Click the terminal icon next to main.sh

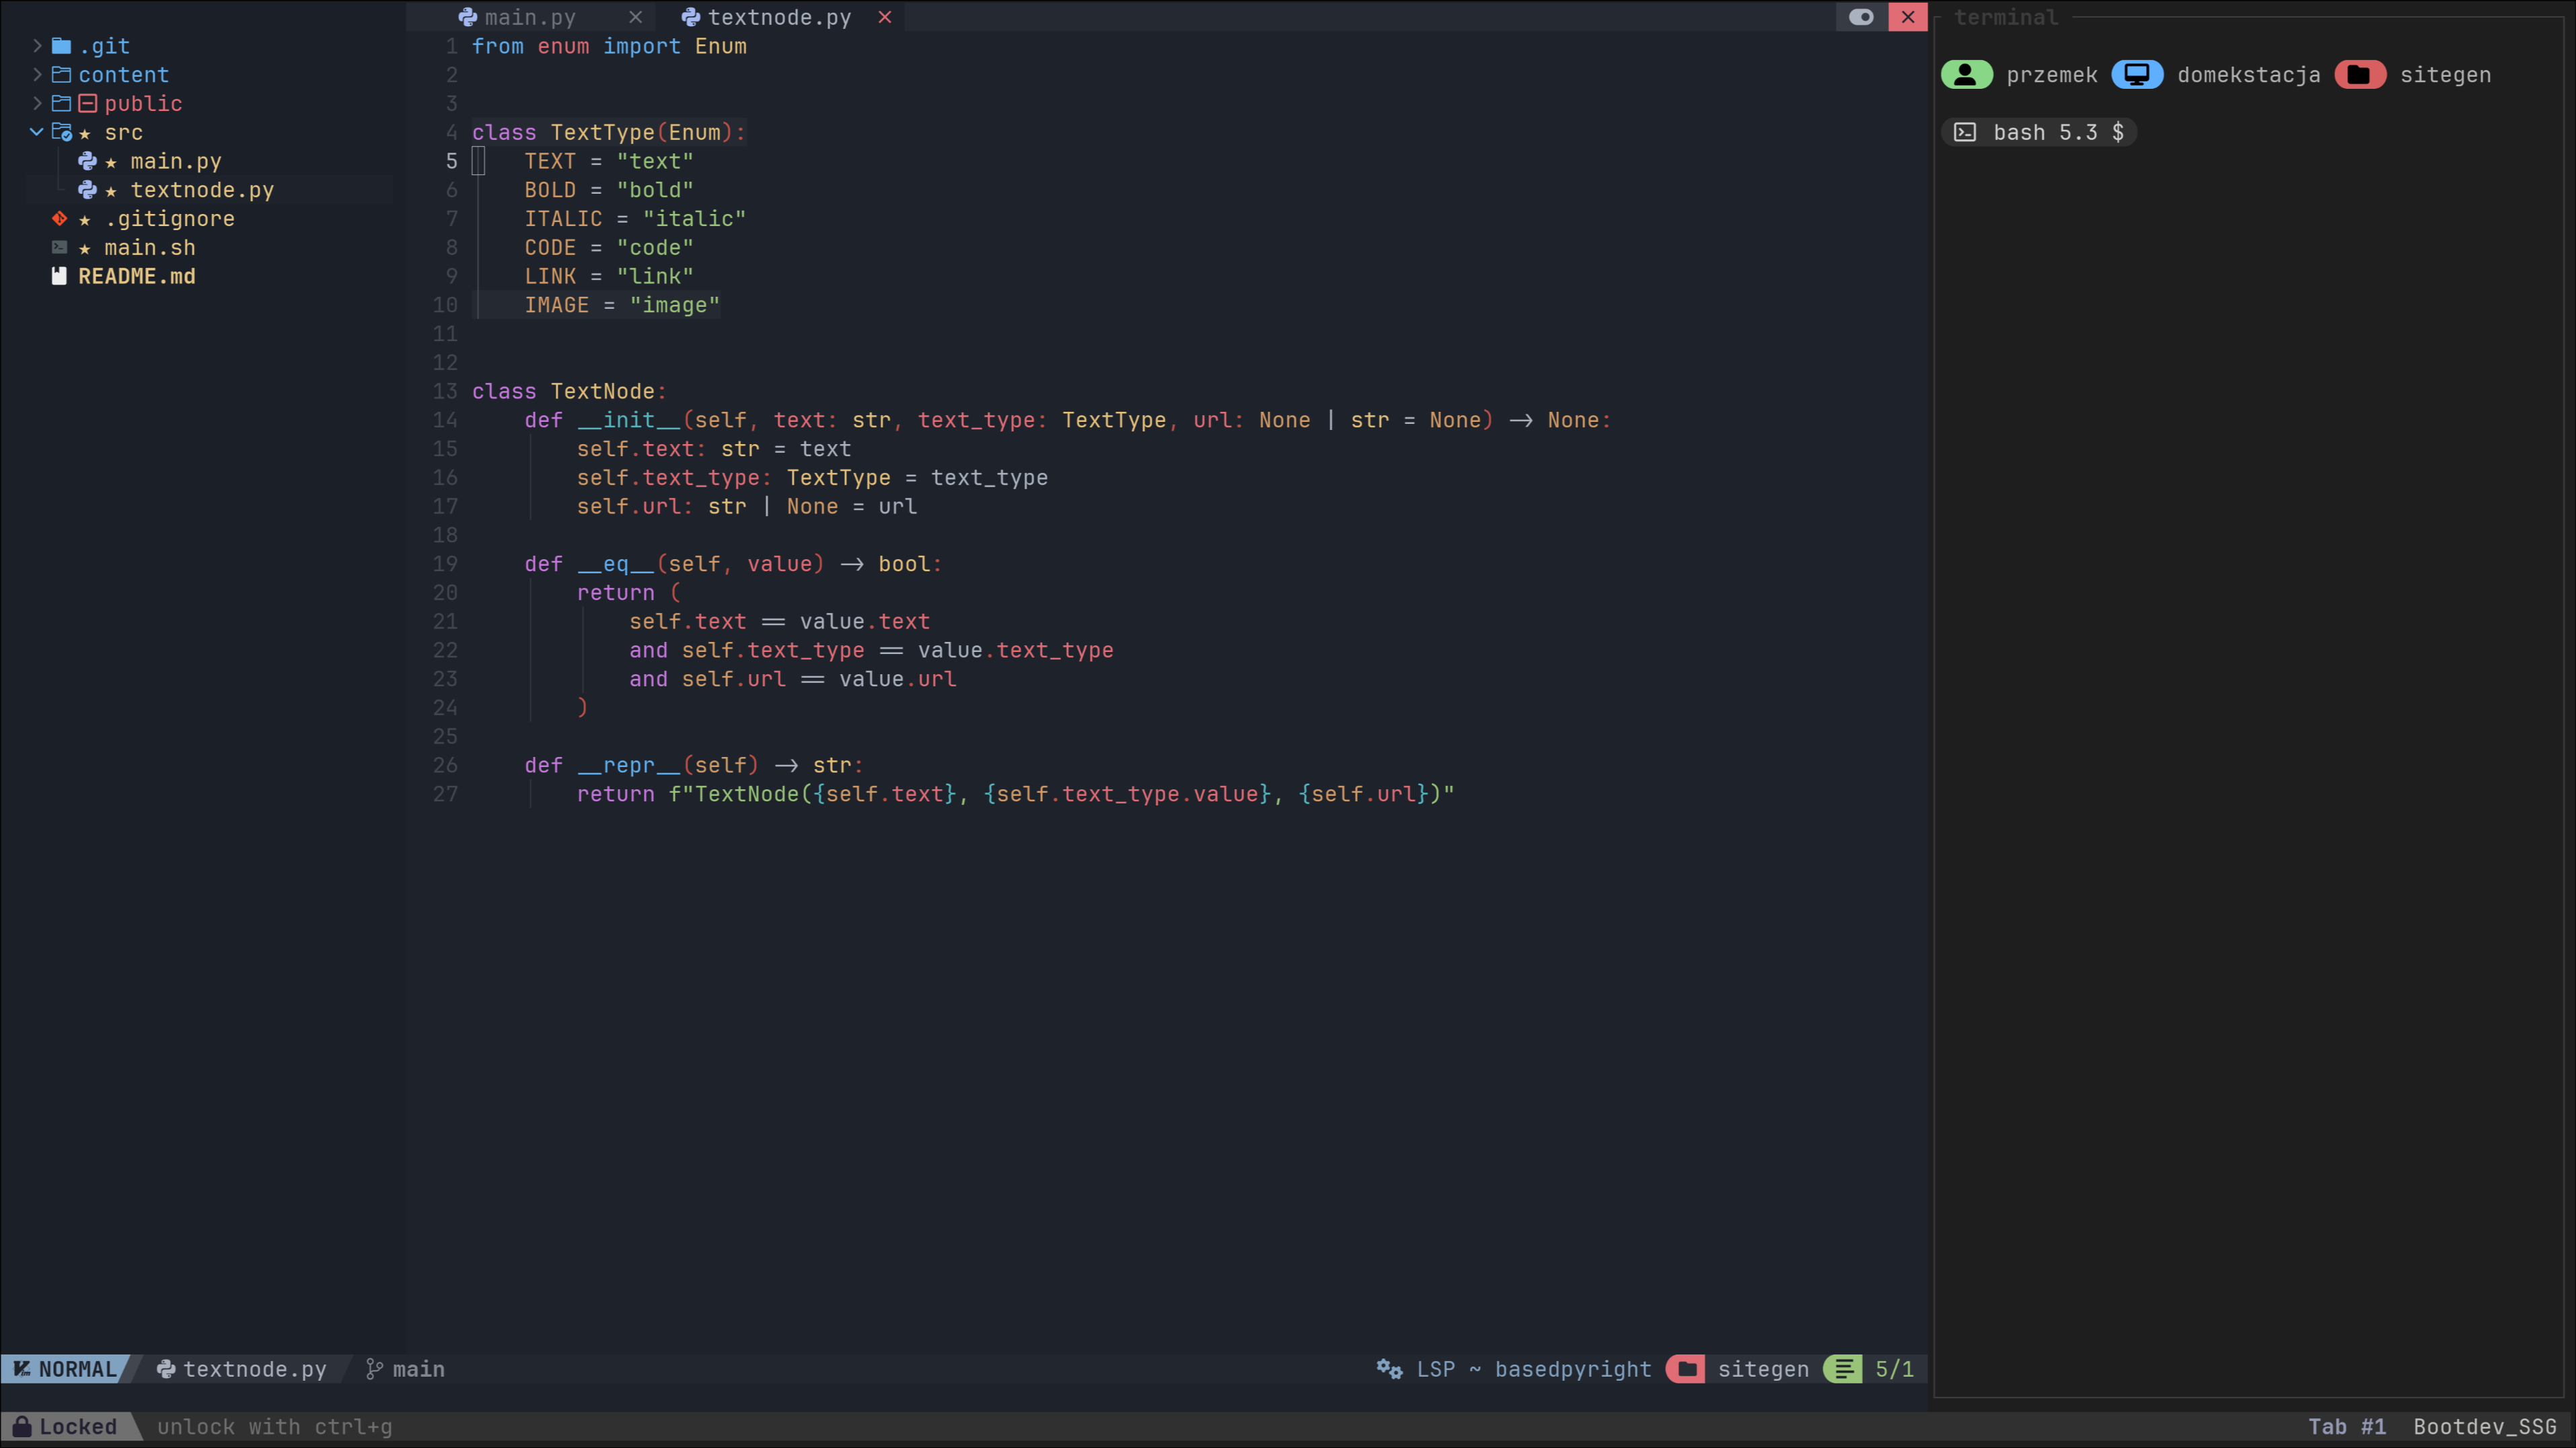tap(60, 247)
